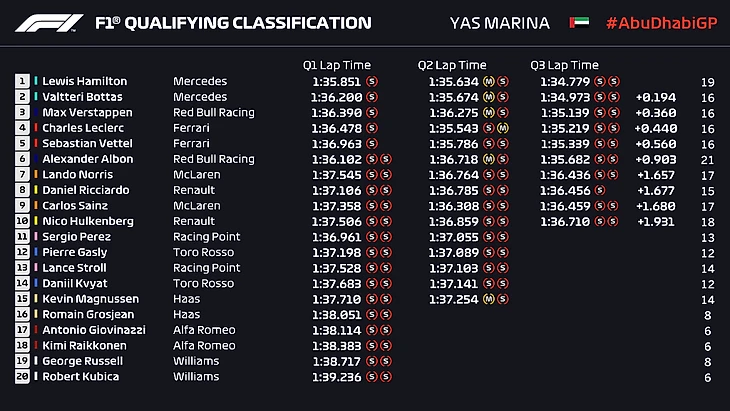Click Hamilton's Q1 soft tyre icon
Image resolution: width=730 pixels, height=411 pixels.
tap(372, 81)
